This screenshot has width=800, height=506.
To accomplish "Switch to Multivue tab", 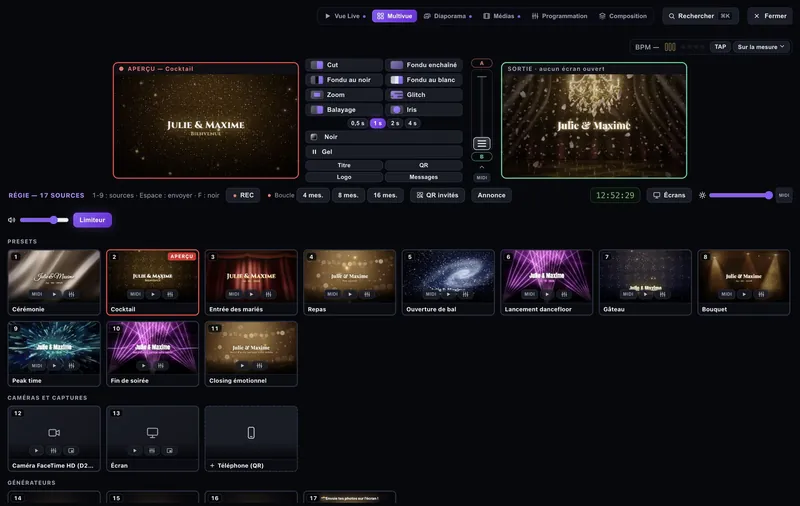I will (x=394, y=16).
